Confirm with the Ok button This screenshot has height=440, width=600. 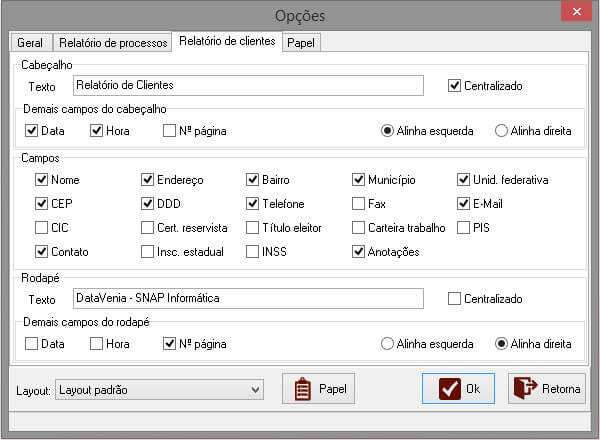point(458,388)
